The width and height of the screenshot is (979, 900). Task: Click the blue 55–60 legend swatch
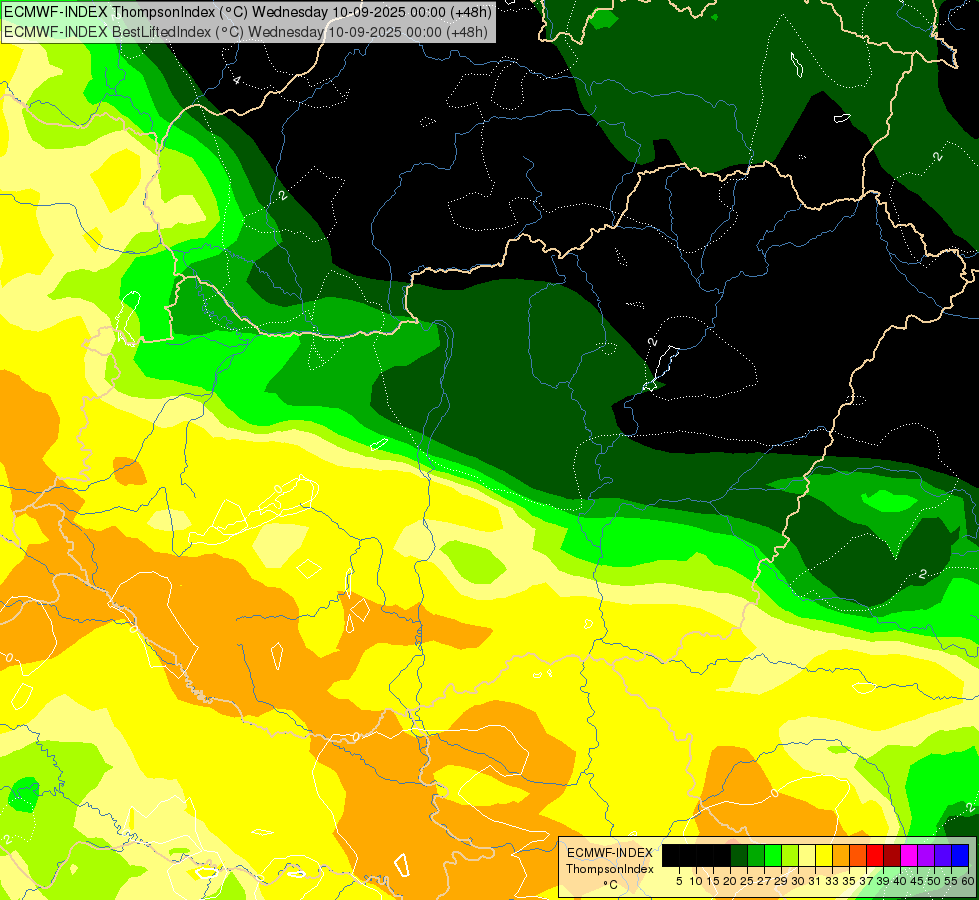tap(960, 855)
